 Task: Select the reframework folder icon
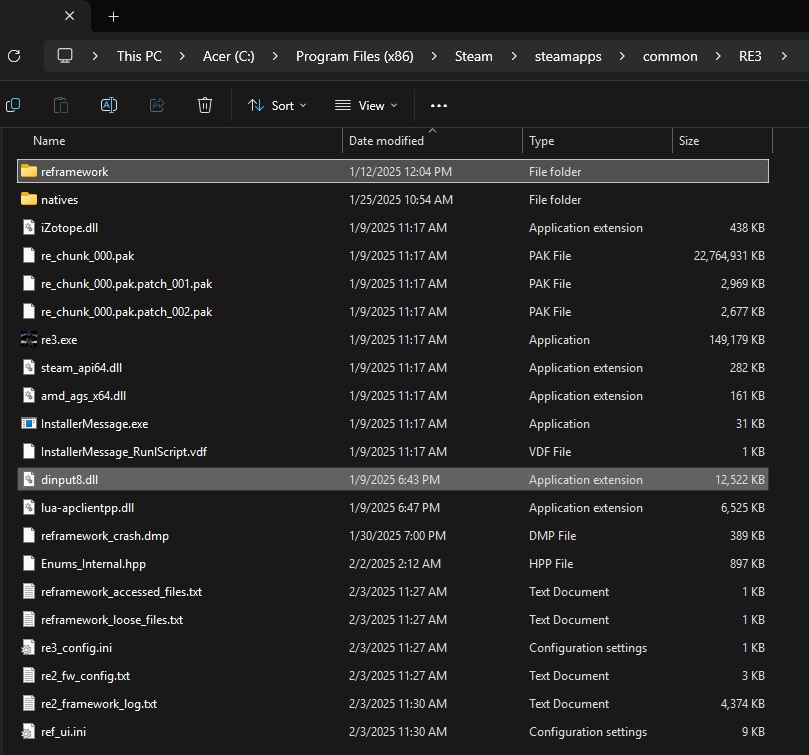click(x=29, y=171)
